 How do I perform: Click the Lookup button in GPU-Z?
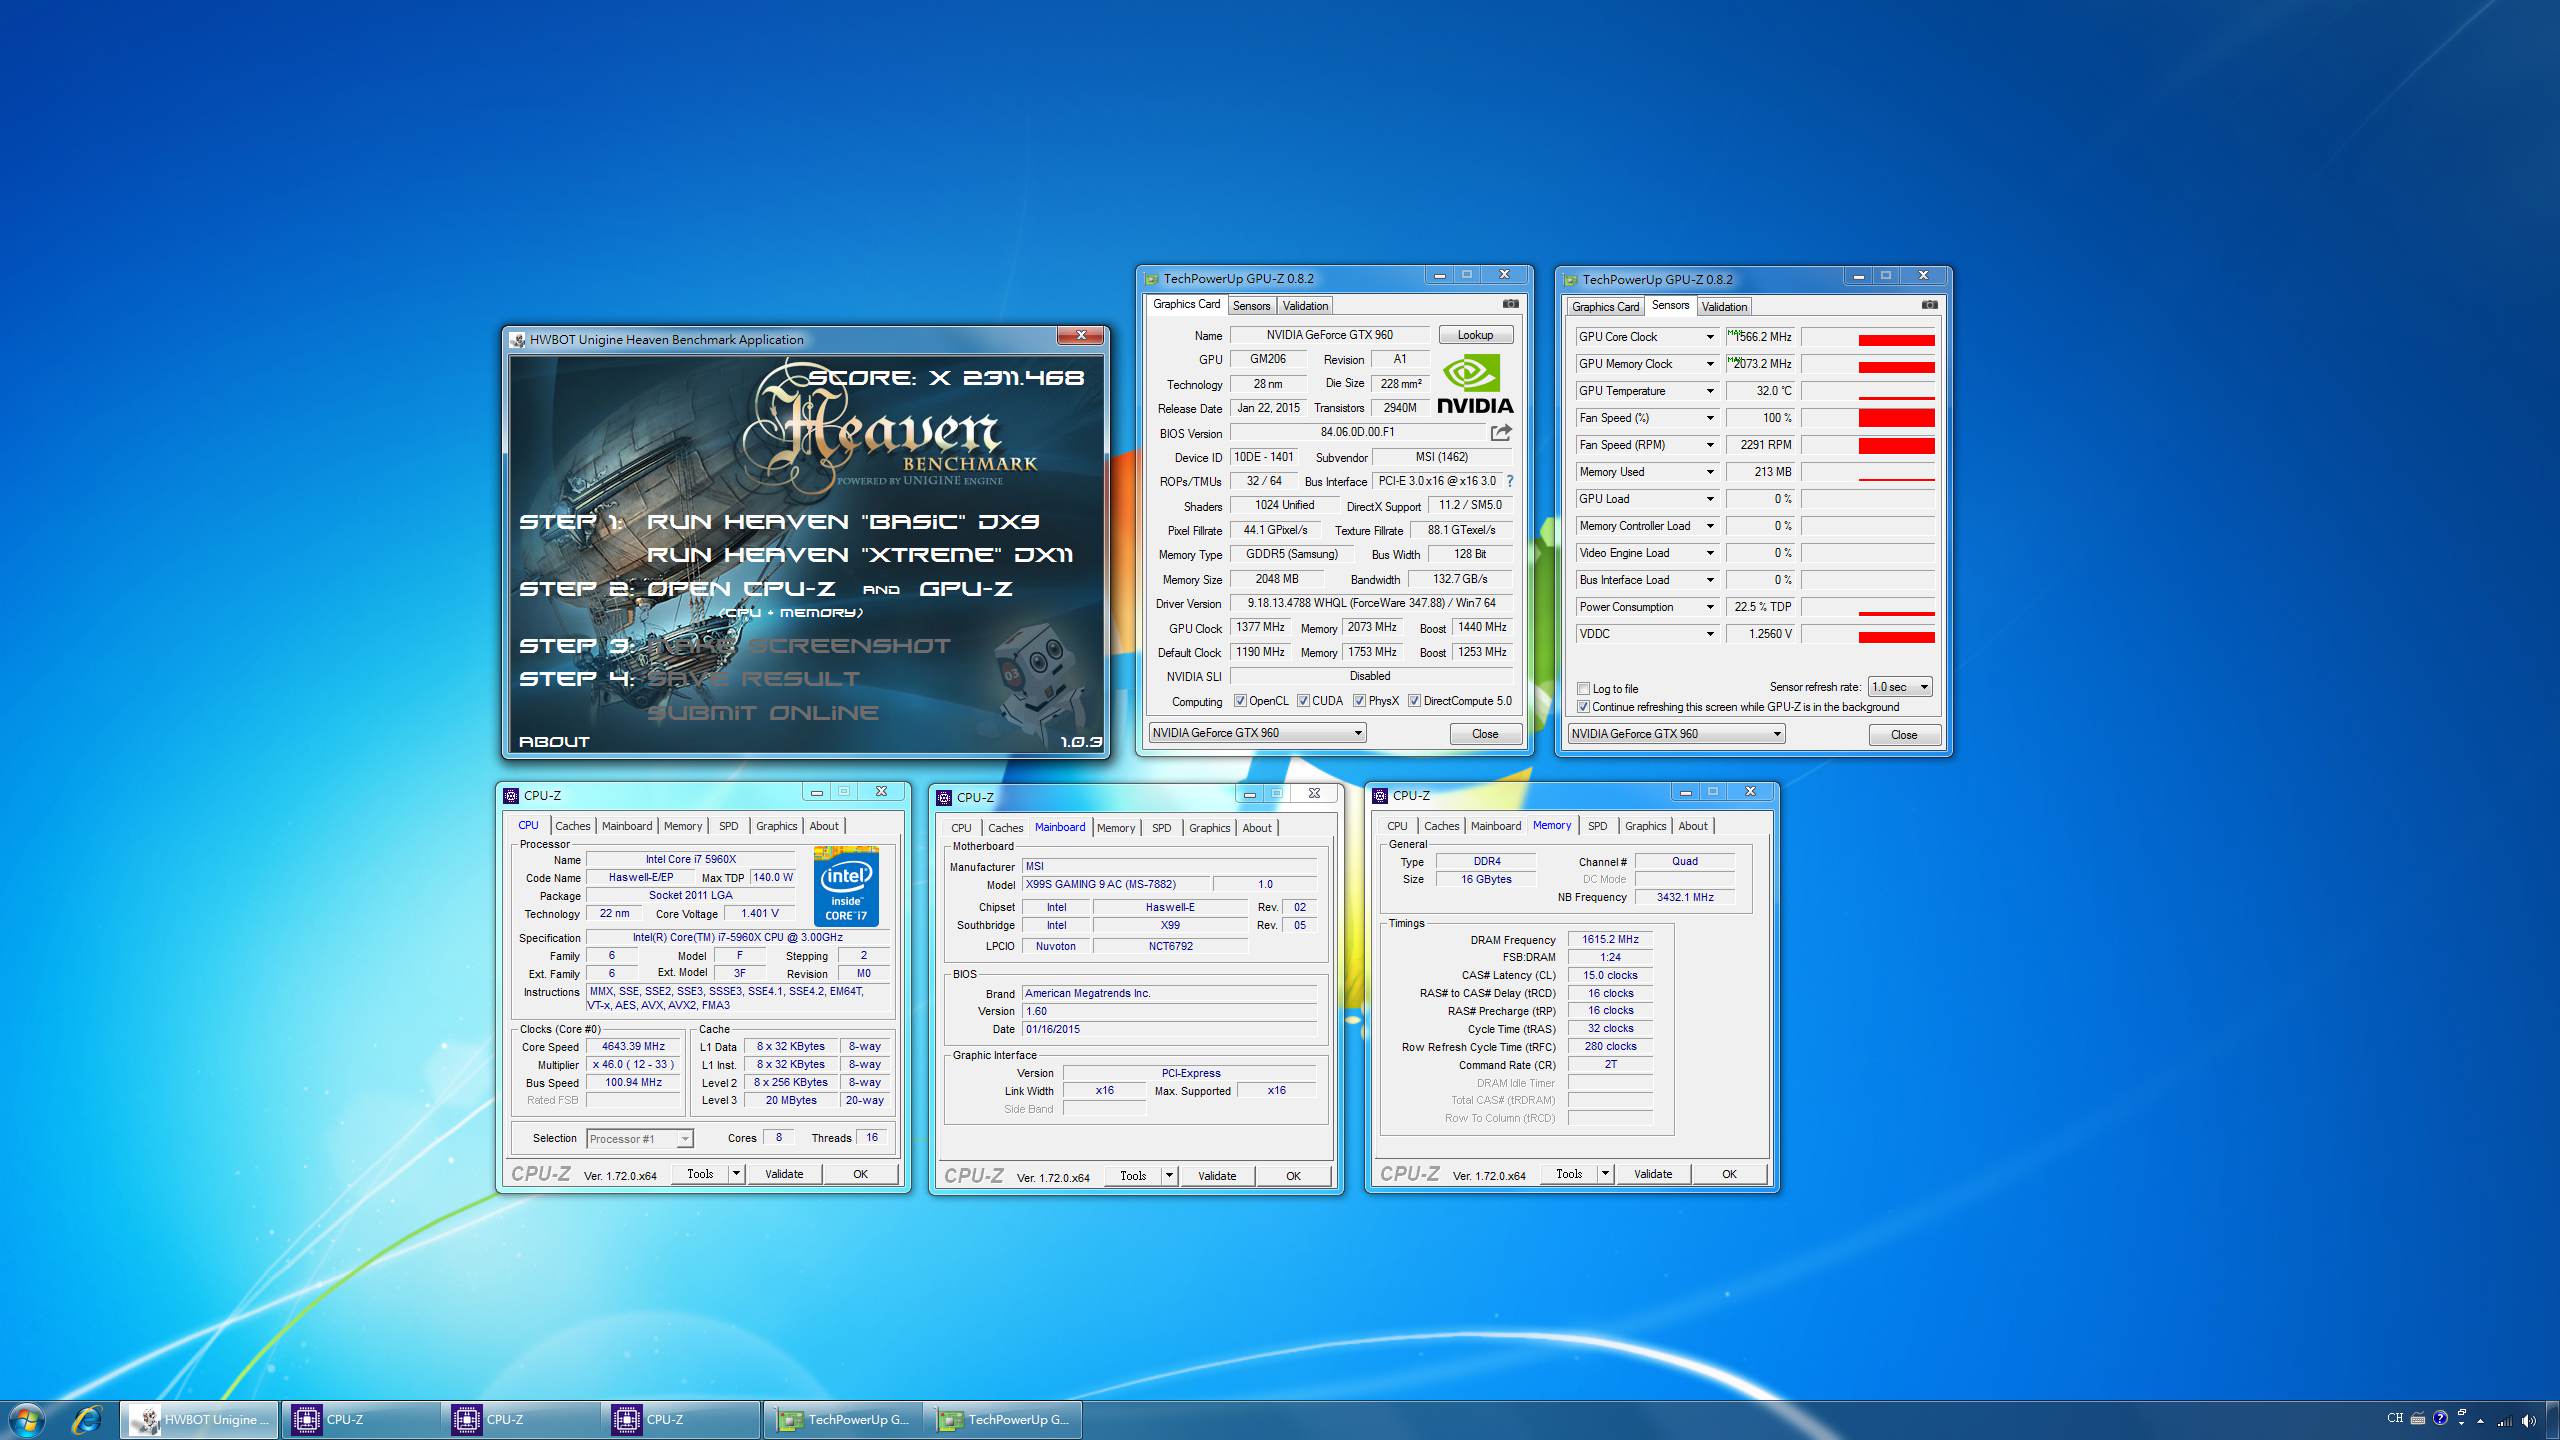click(1475, 335)
